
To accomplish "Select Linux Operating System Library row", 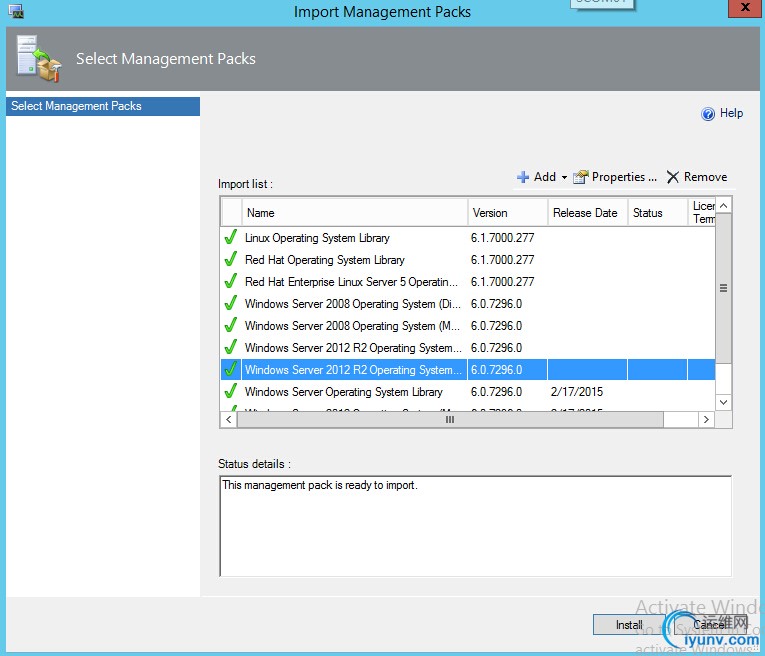I will tap(468, 238).
